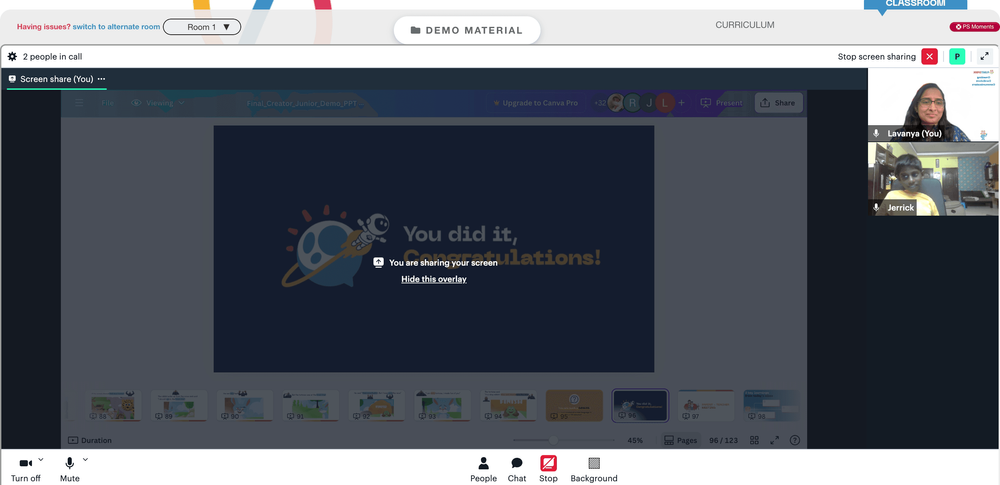
Task: Toggle the Pages view button
Action: click(680, 440)
